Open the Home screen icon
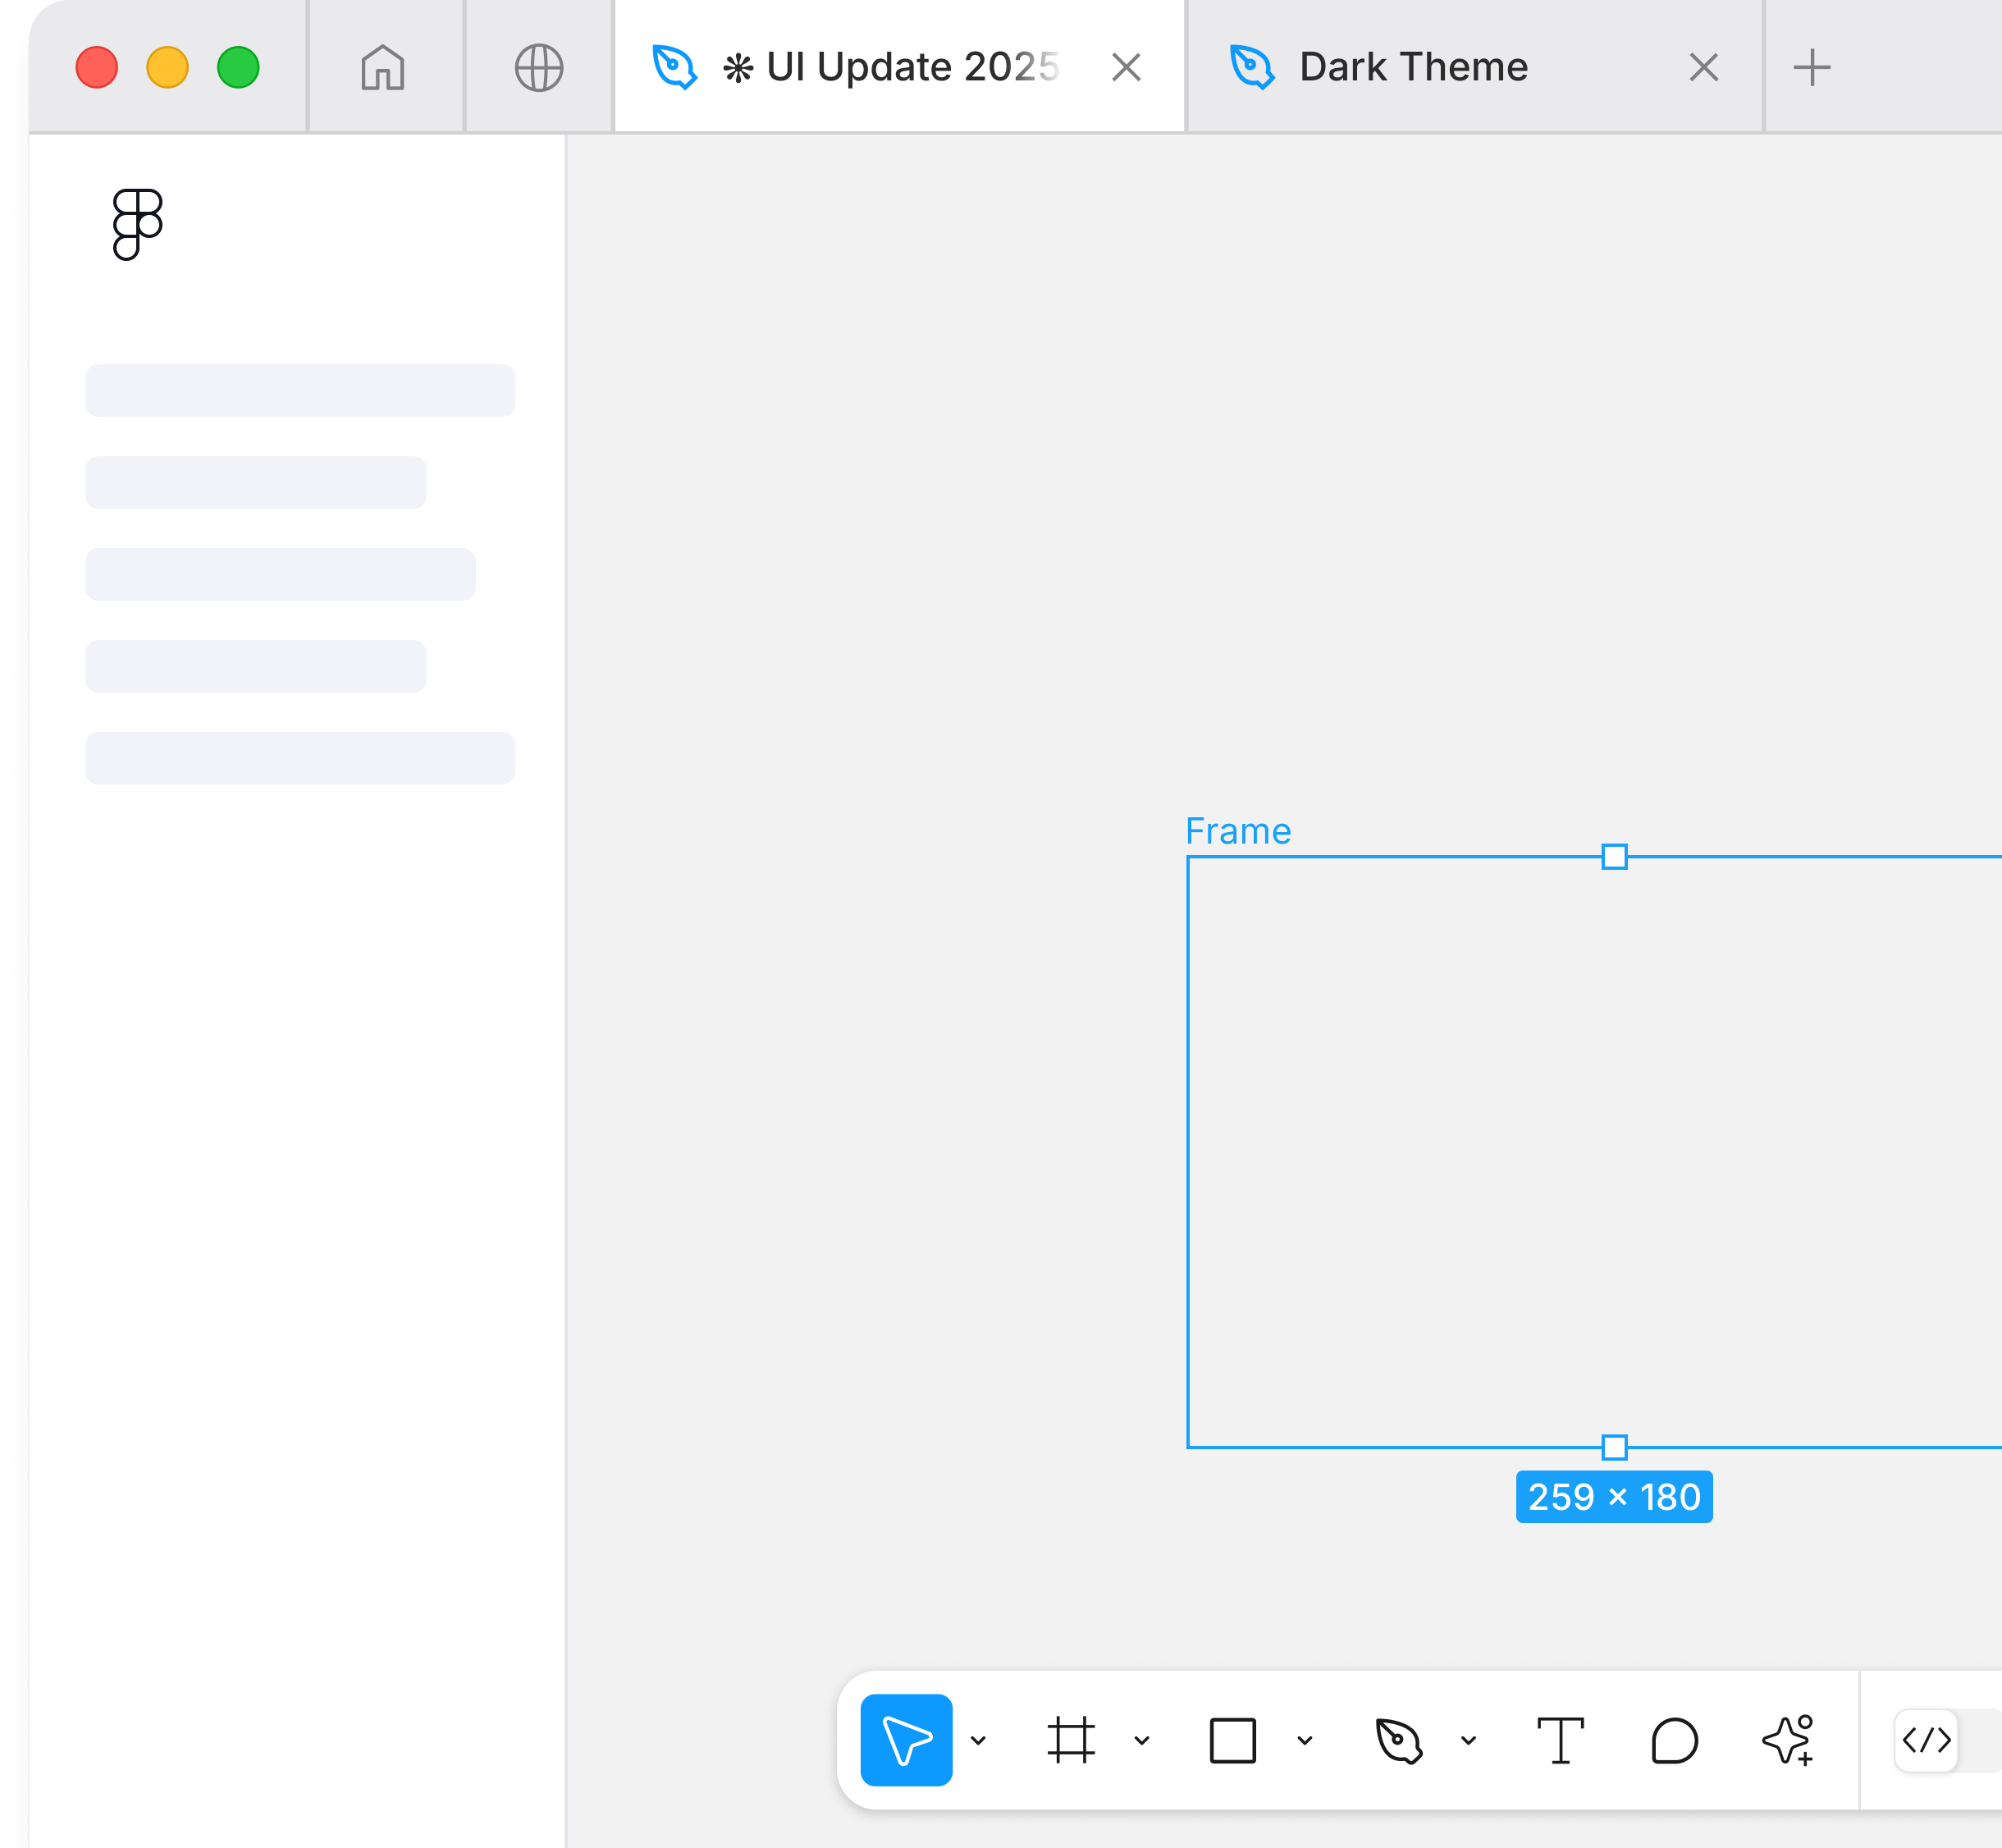Screen dimensions: 2002x1848 tap(386, 67)
